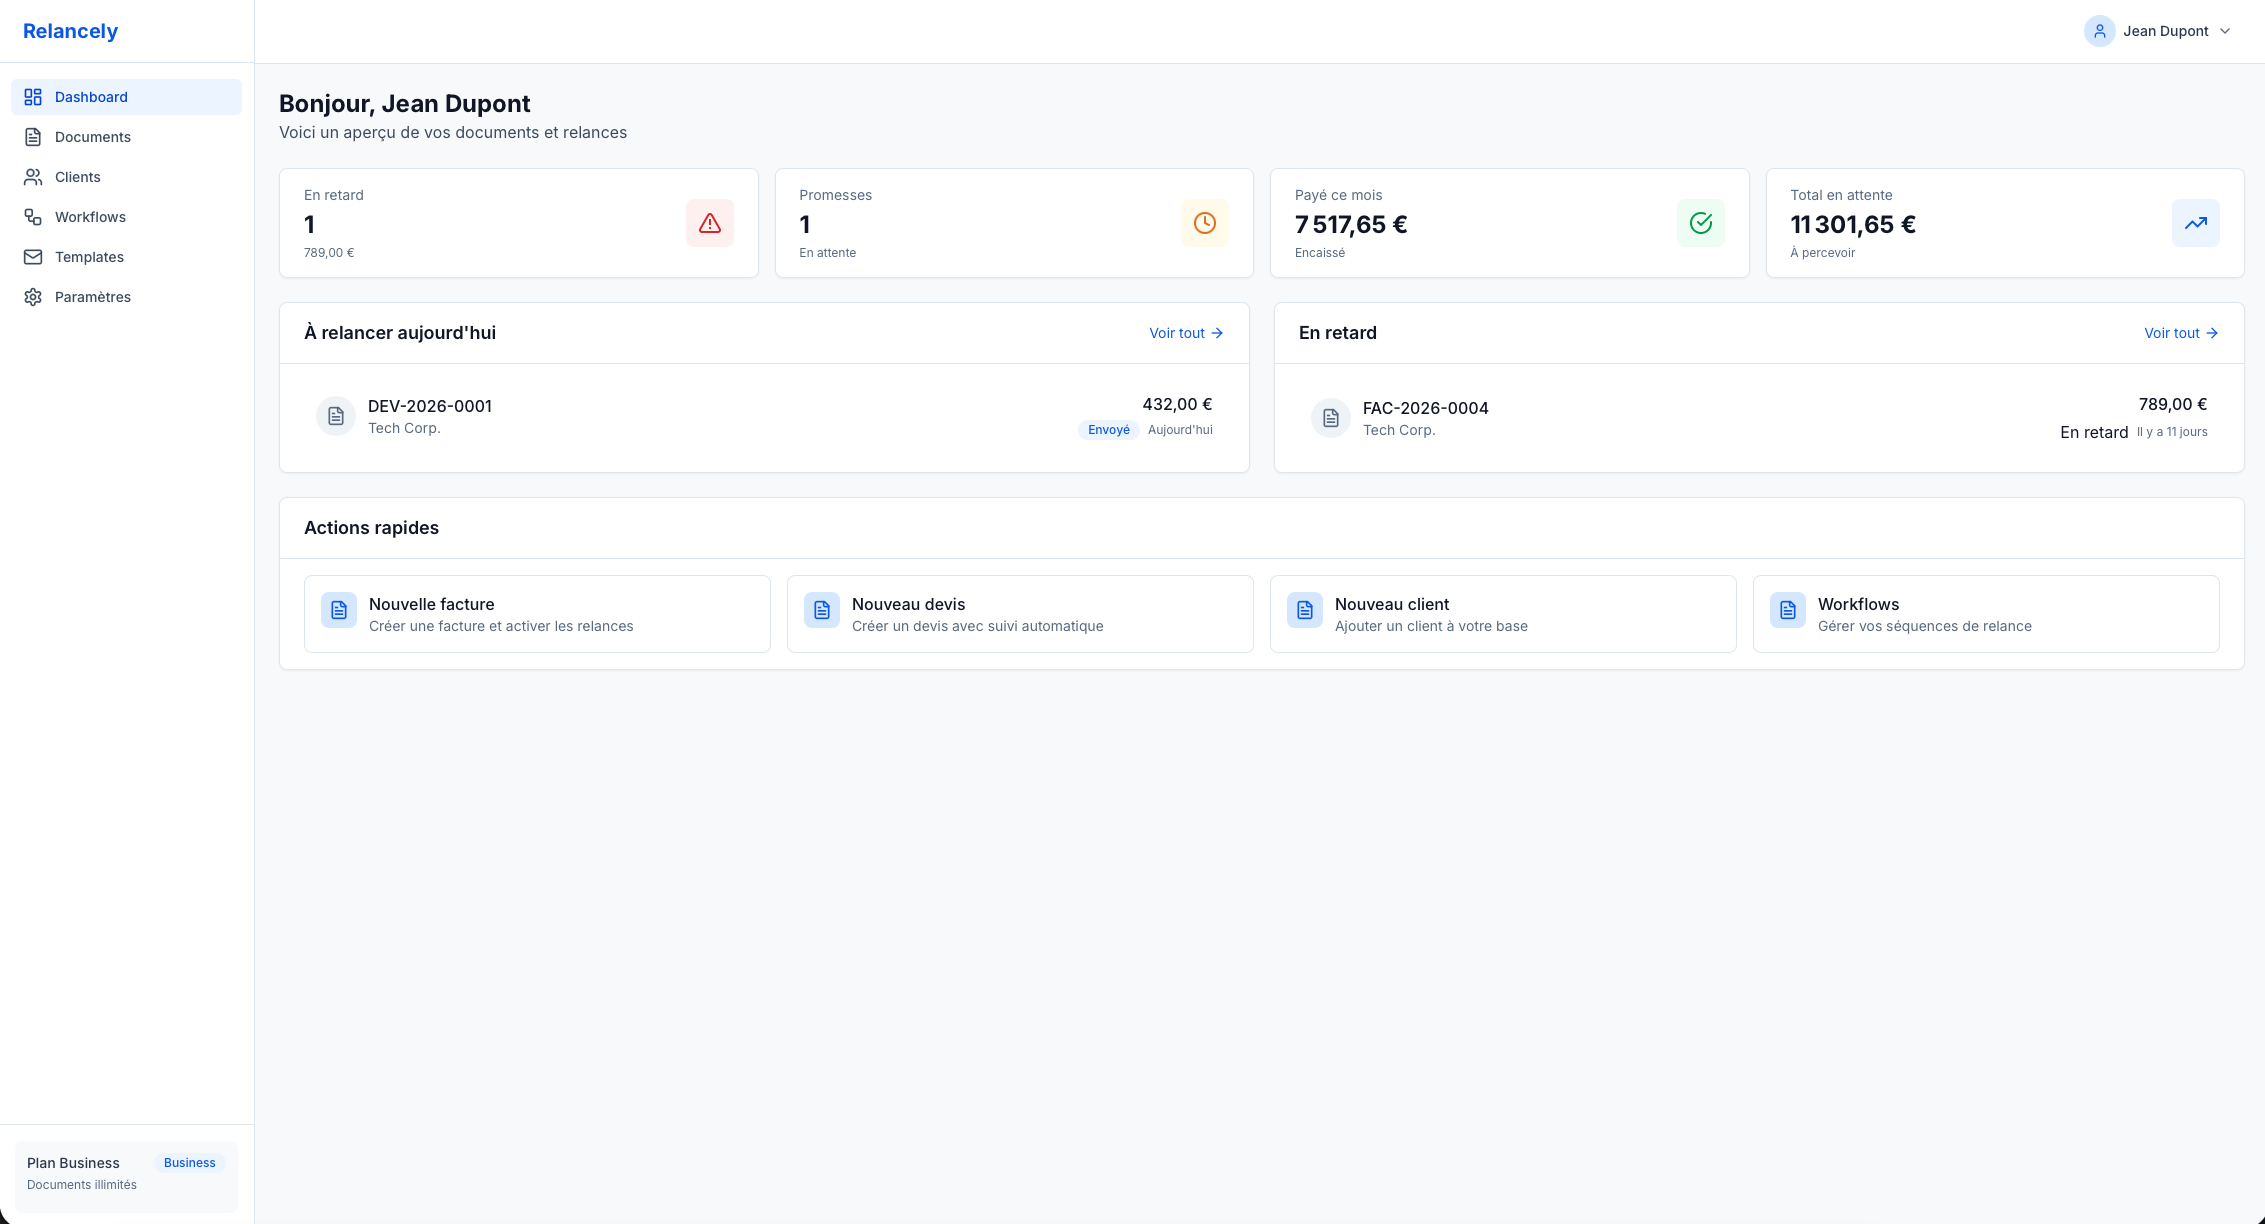Screen dimensions: 2265x1224
Task: Click the Relancely logo
Action: [x=70, y=31]
